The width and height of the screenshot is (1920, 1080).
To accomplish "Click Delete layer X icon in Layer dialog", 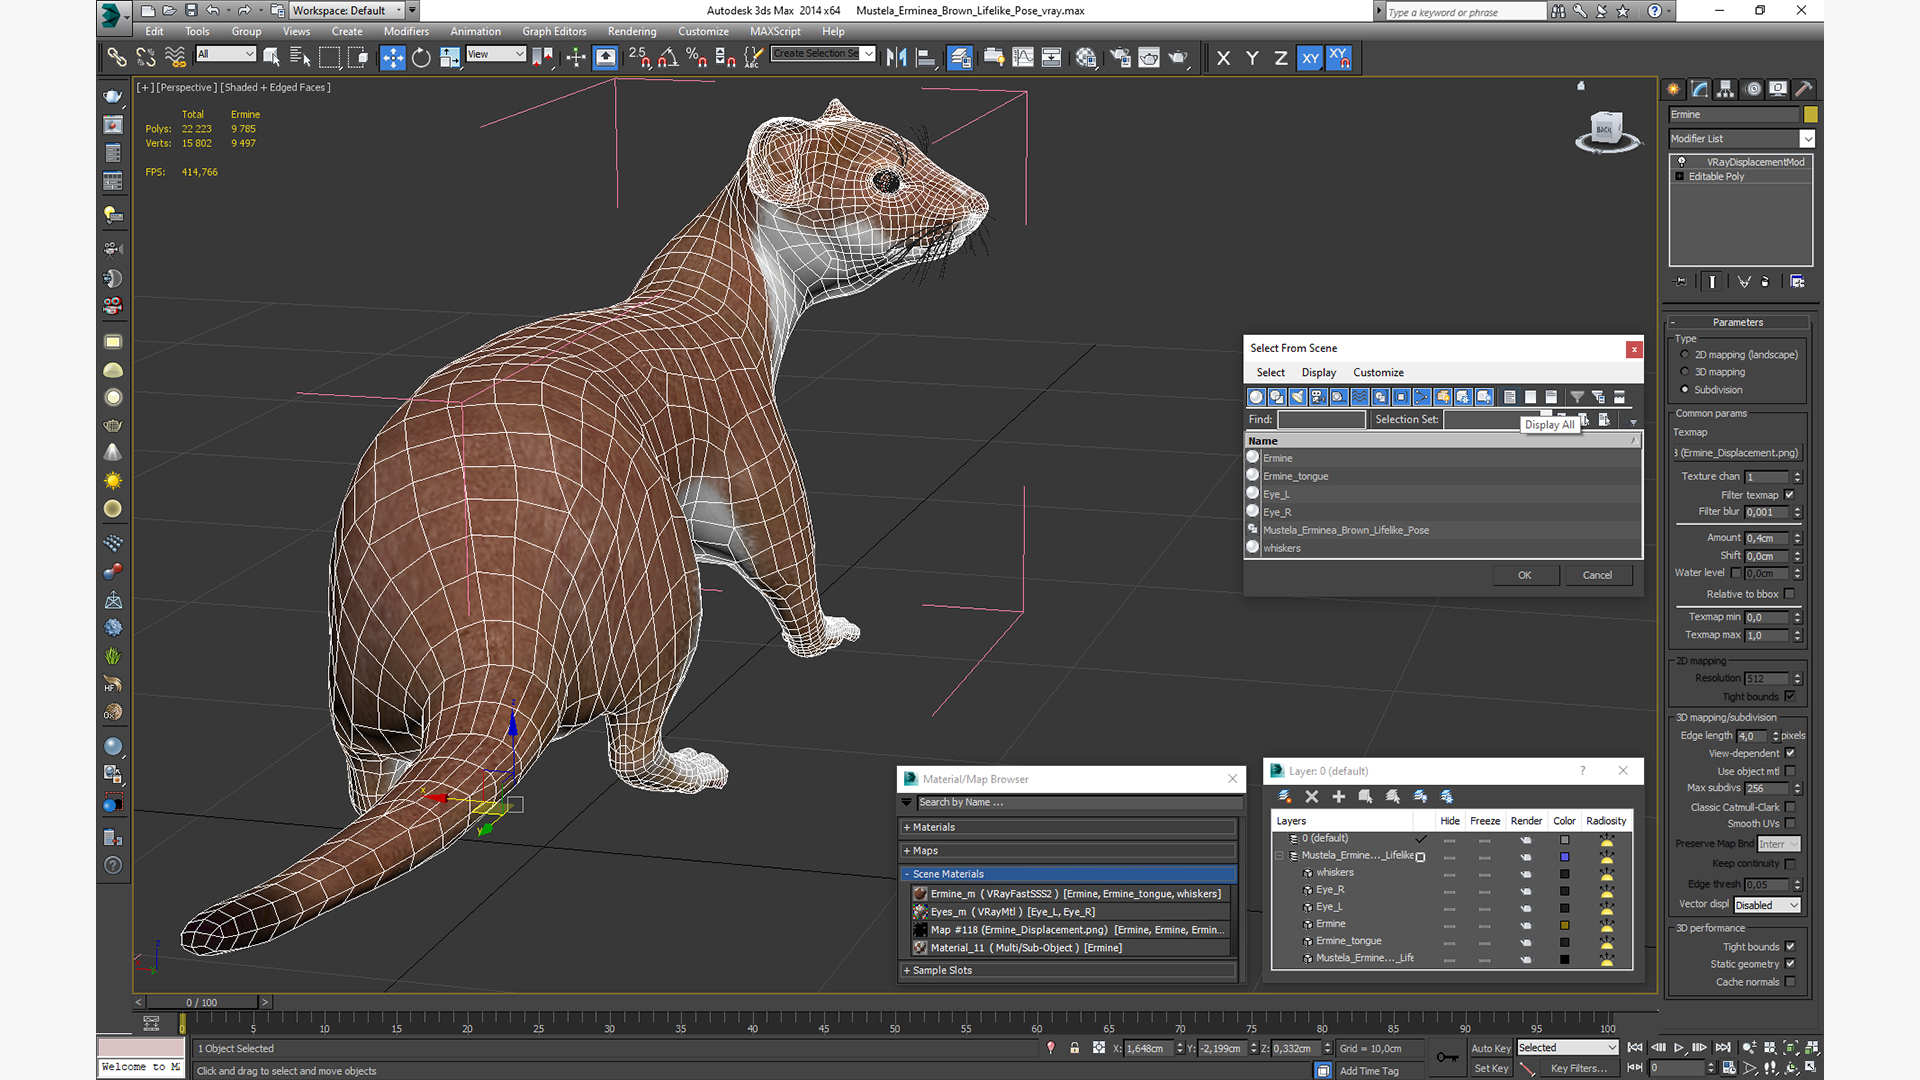I will [1312, 797].
